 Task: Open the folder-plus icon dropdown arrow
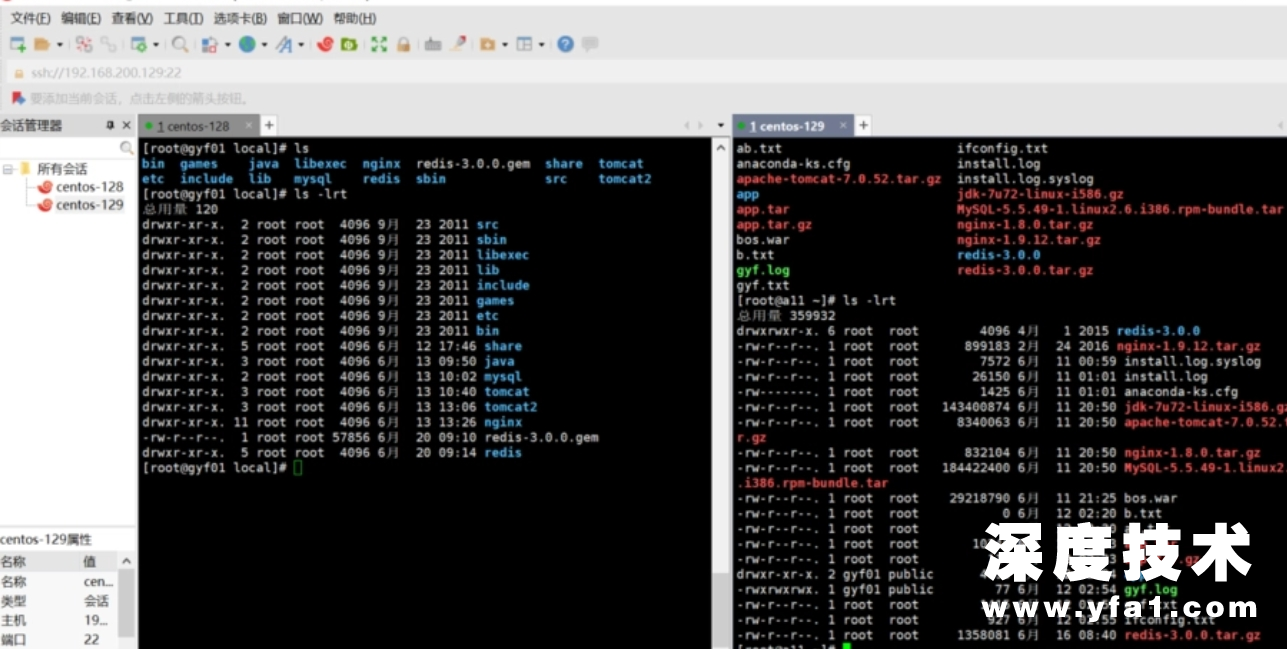(505, 45)
